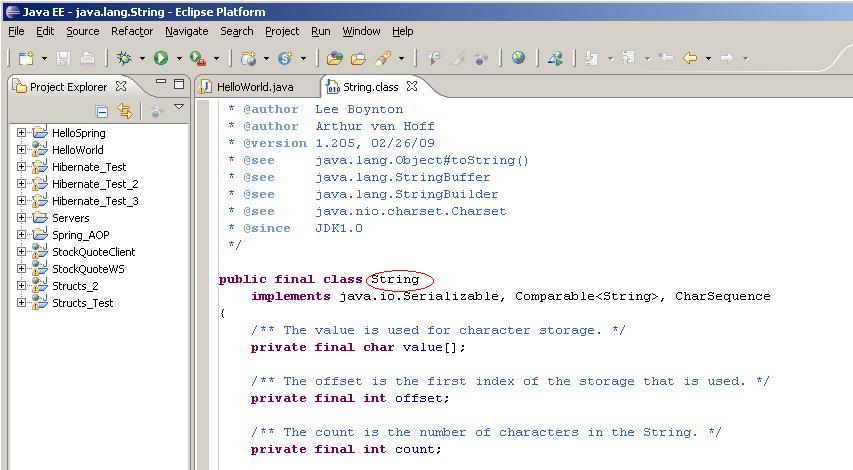Open the Web Browser globe icon
Screen dimensions: 853x470
[518, 57]
